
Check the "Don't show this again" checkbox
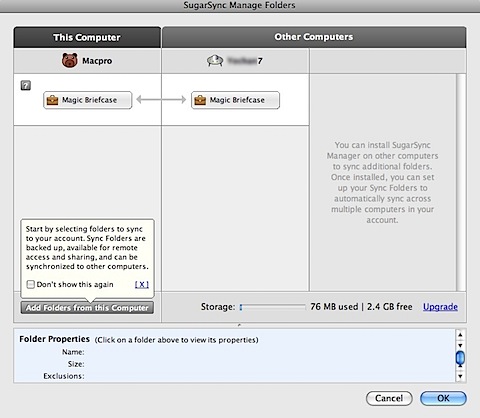click(x=30, y=284)
